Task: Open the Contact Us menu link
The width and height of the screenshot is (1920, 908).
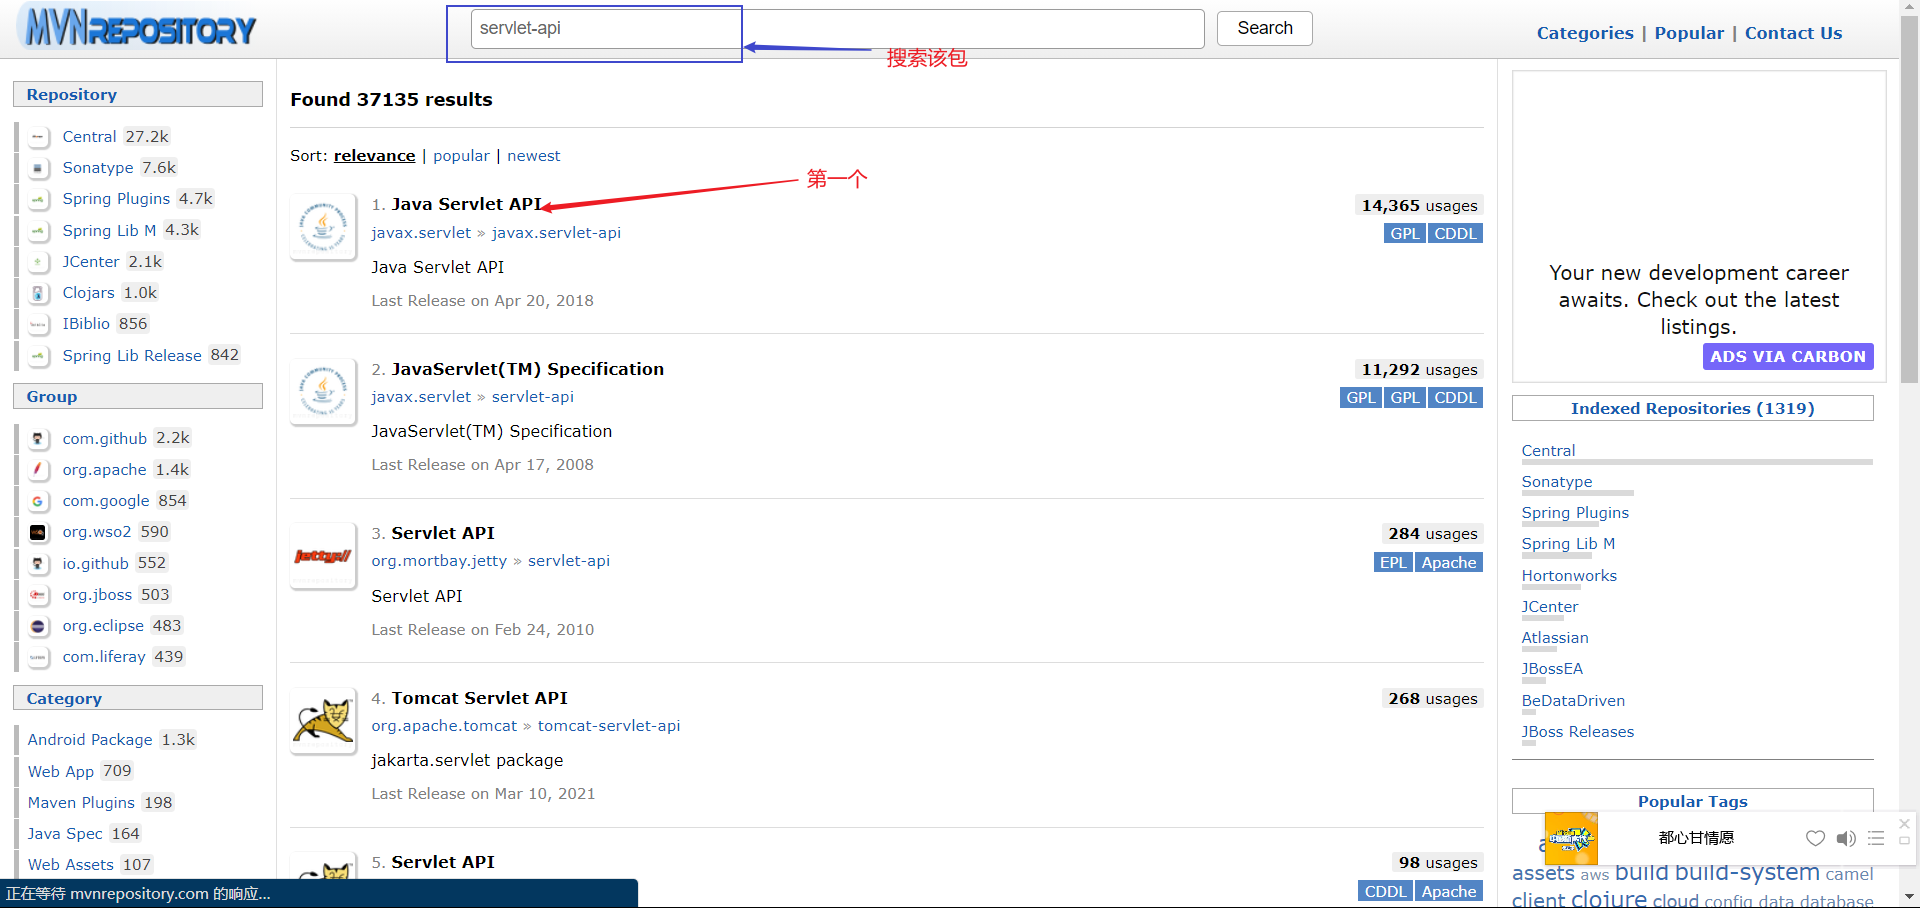Action: (1793, 33)
